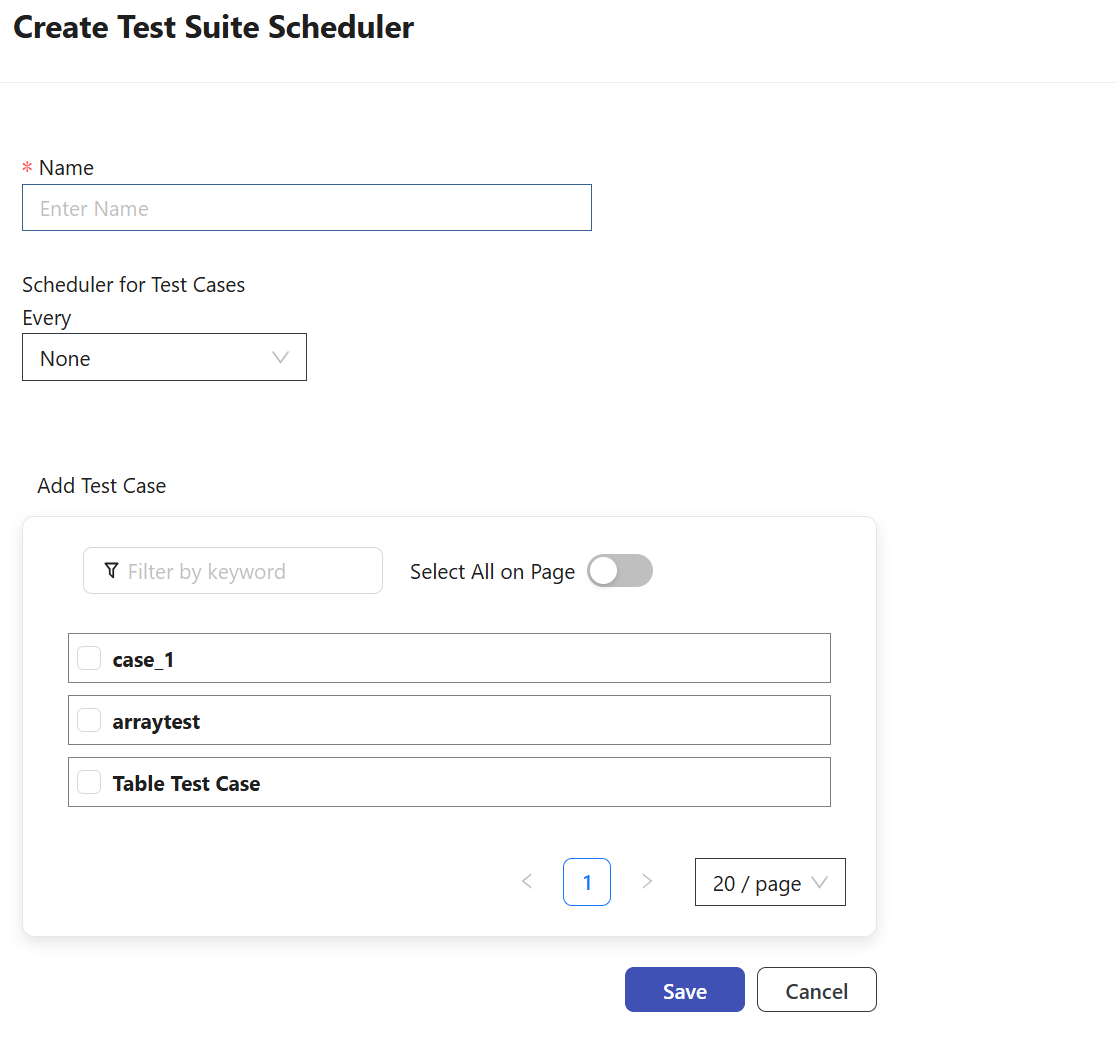This screenshot has height=1046, width=1117.
Task: Click the case_1 test case row label
Action: pyautogui.click(x=143, y=660)
